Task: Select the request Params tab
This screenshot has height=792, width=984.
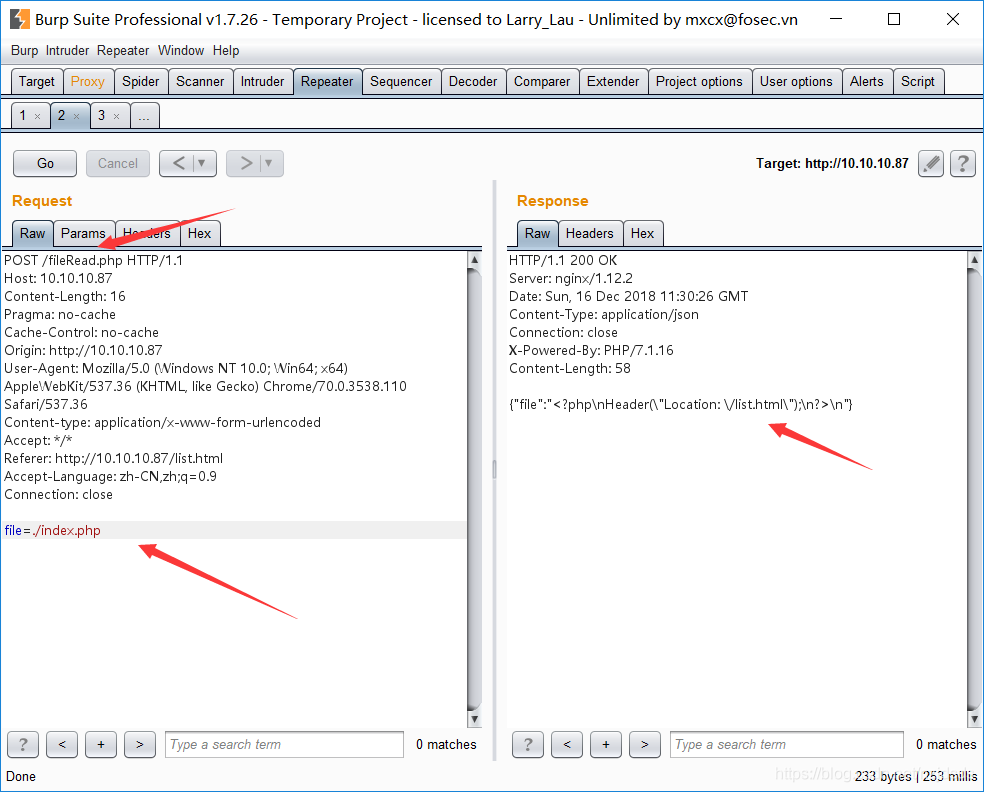Action: (x=83, y=233)
